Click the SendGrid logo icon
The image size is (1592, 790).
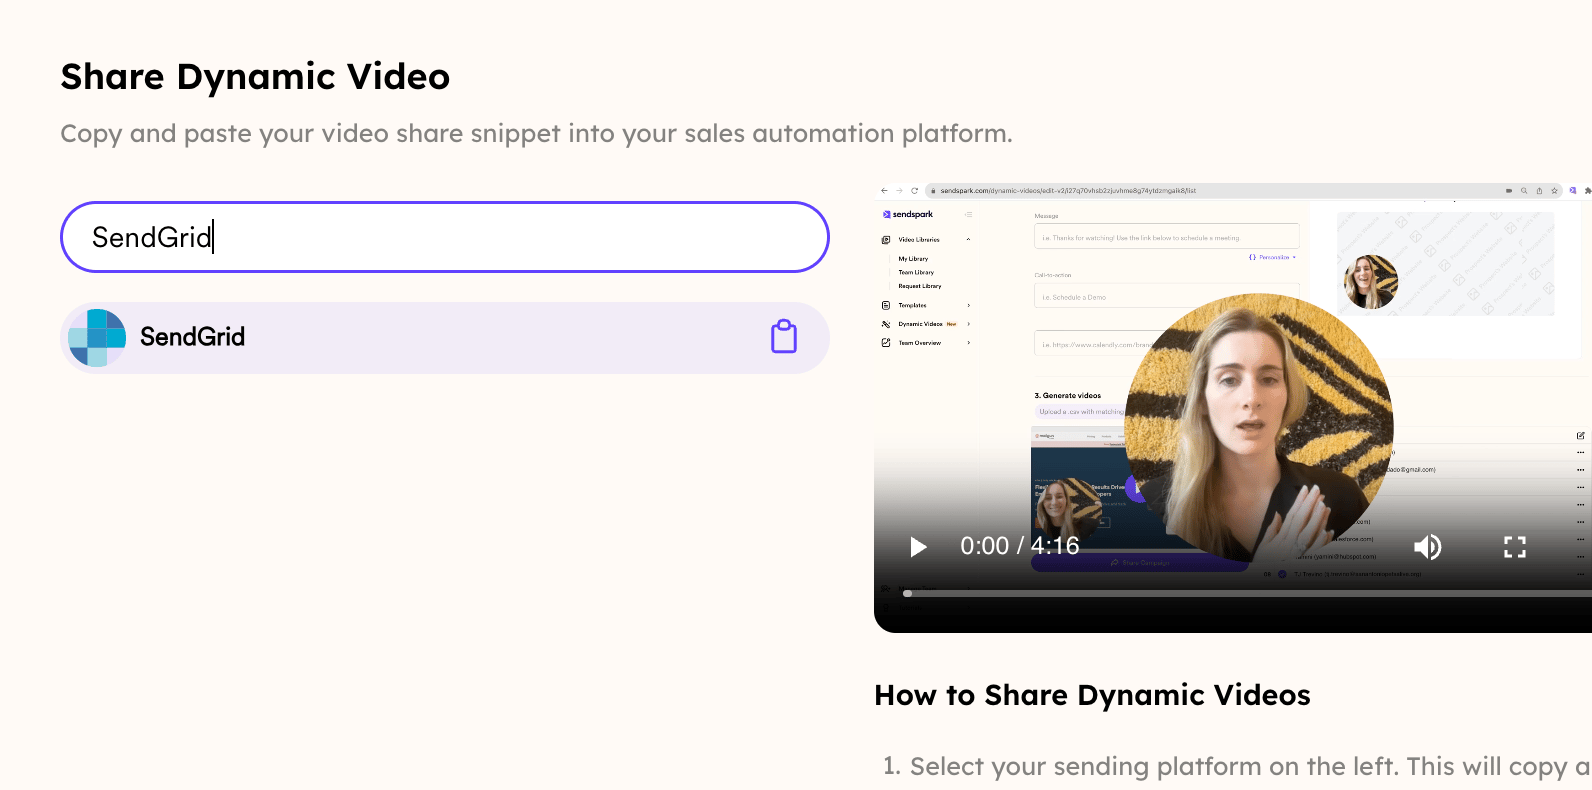(x=97, y=338)
